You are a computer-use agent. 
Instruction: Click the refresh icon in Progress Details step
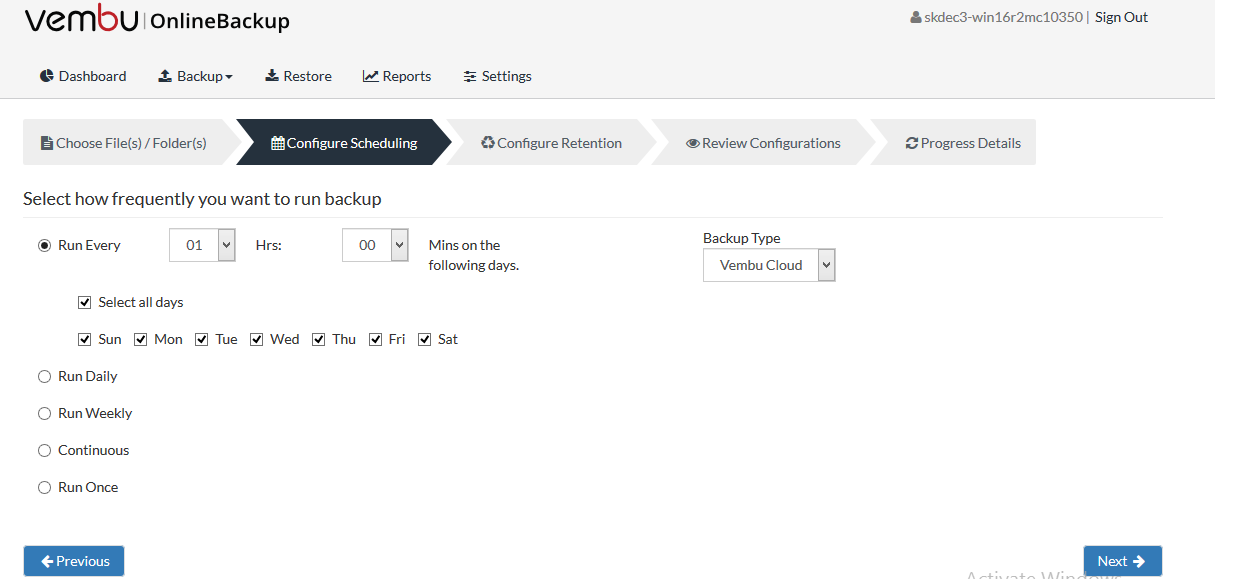click(912, 143)
